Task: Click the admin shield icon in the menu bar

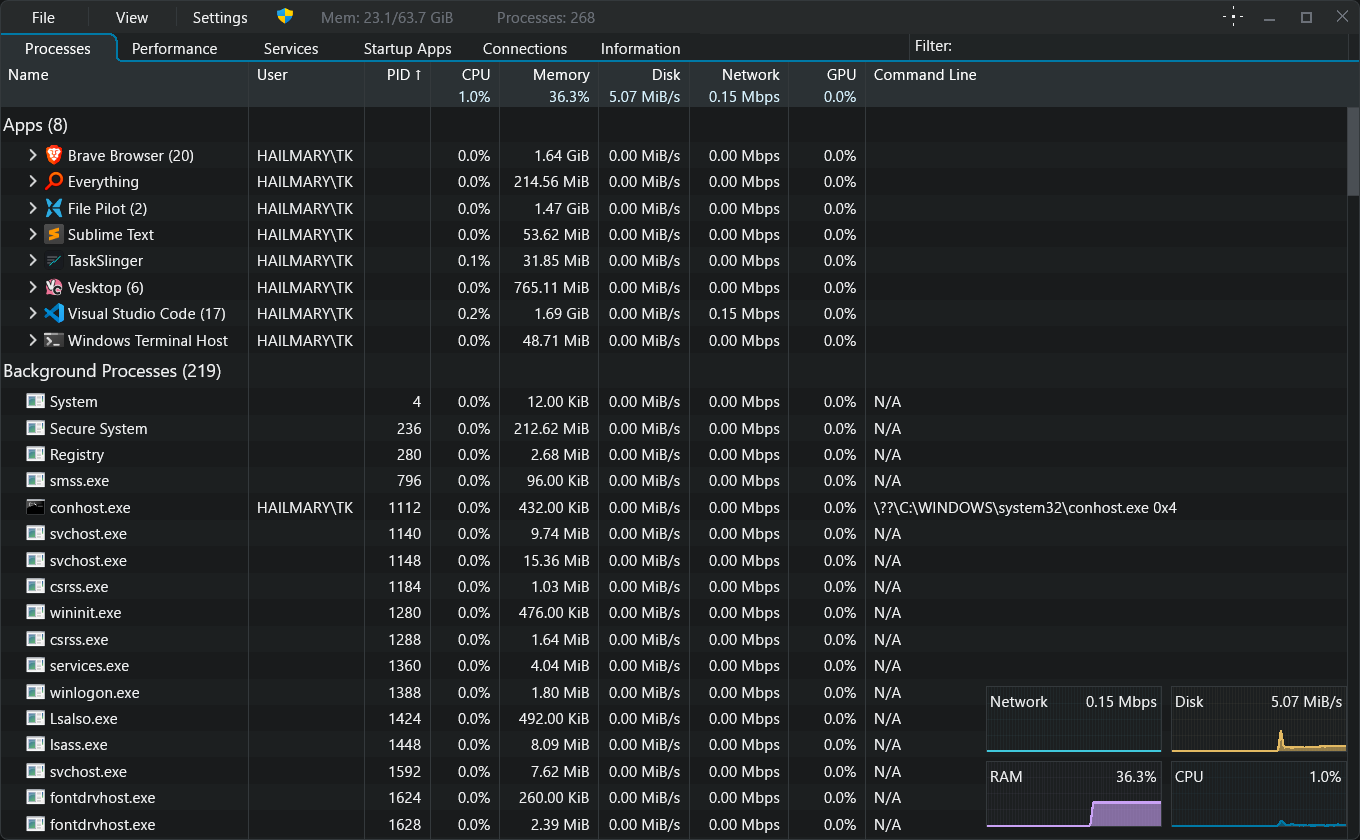Action: [285, 16]
